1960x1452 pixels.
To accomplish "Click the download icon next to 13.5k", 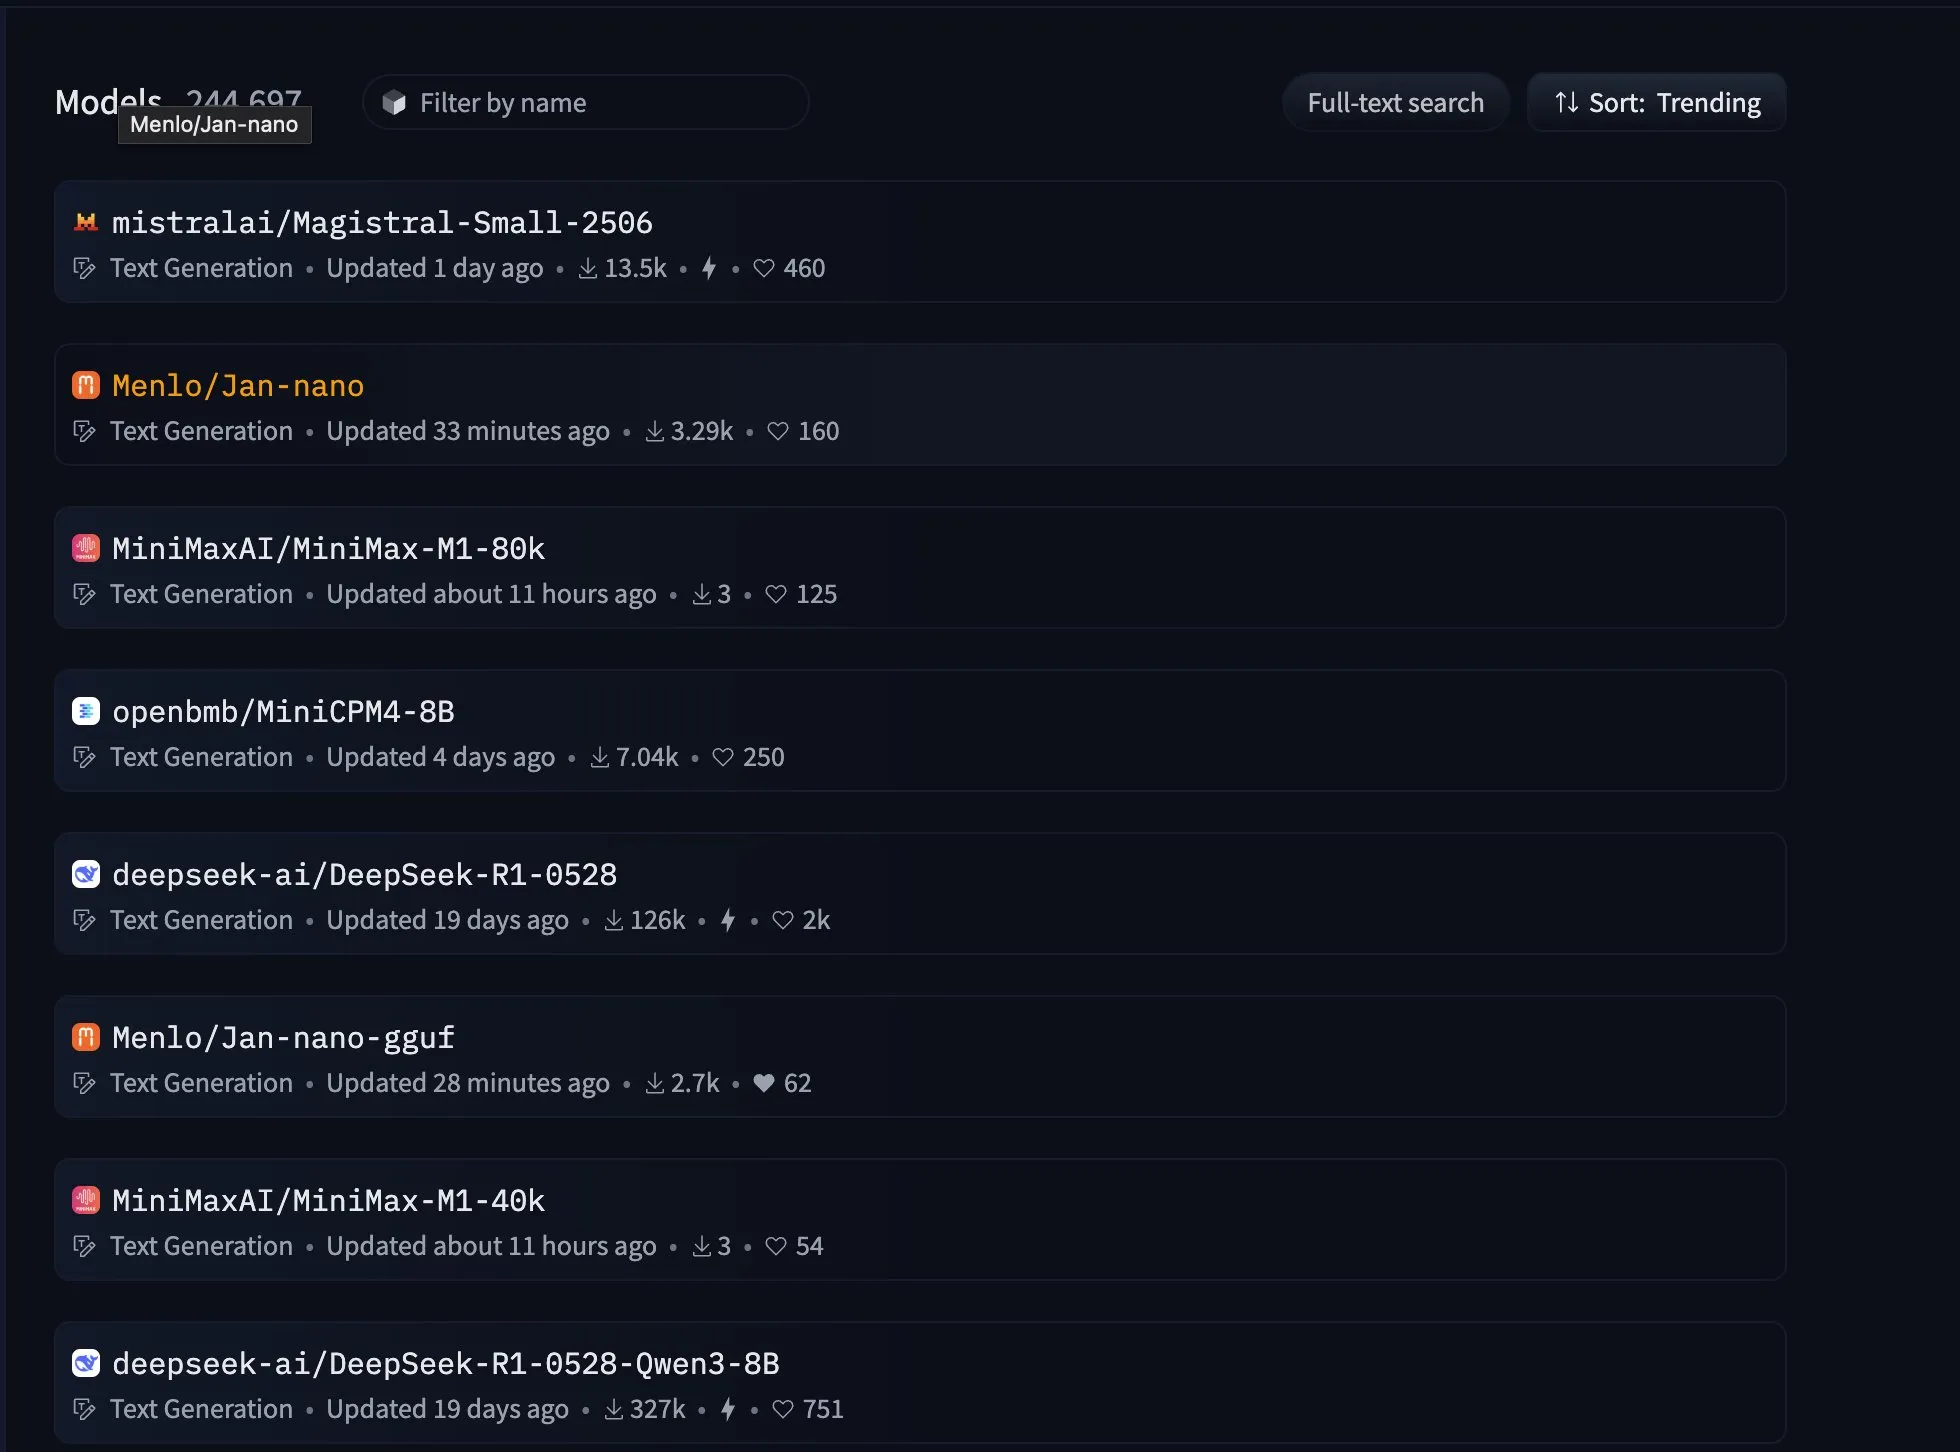I will pos(588,268).
